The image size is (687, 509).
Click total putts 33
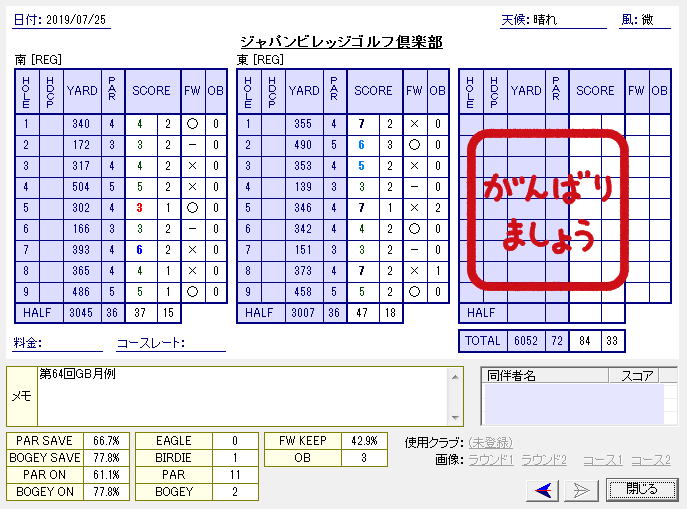coord(612,341)
